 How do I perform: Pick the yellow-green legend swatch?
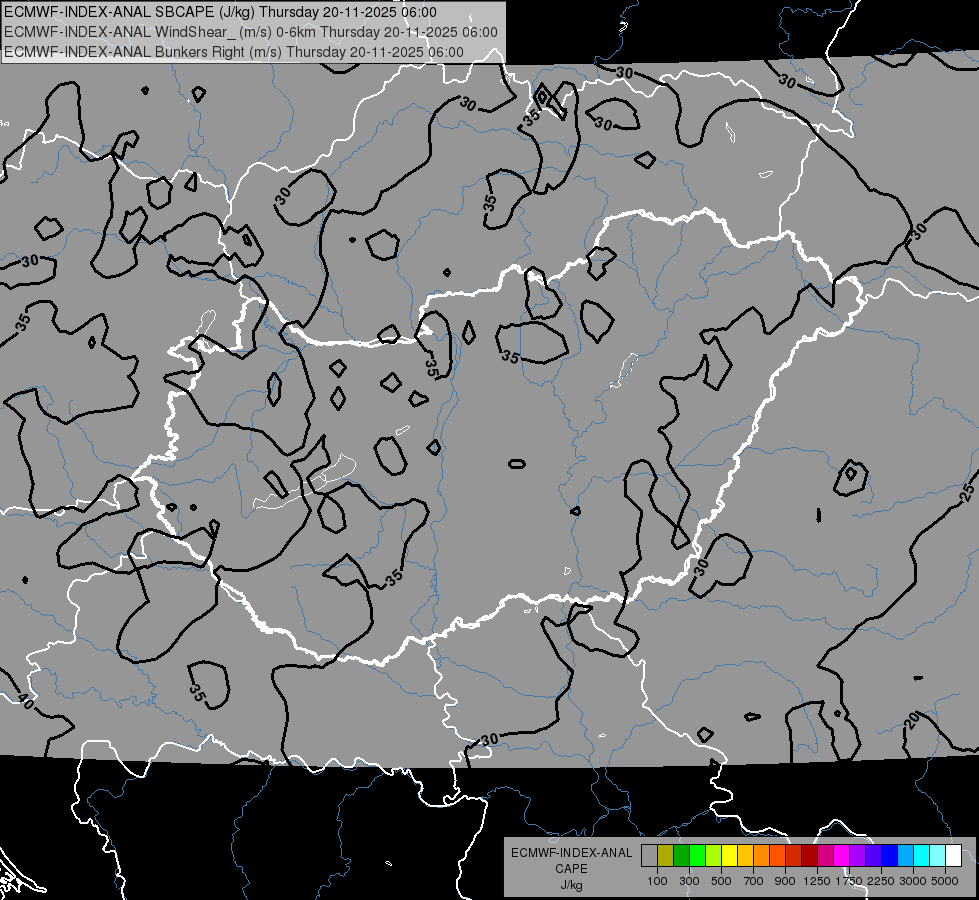point(714,855)
